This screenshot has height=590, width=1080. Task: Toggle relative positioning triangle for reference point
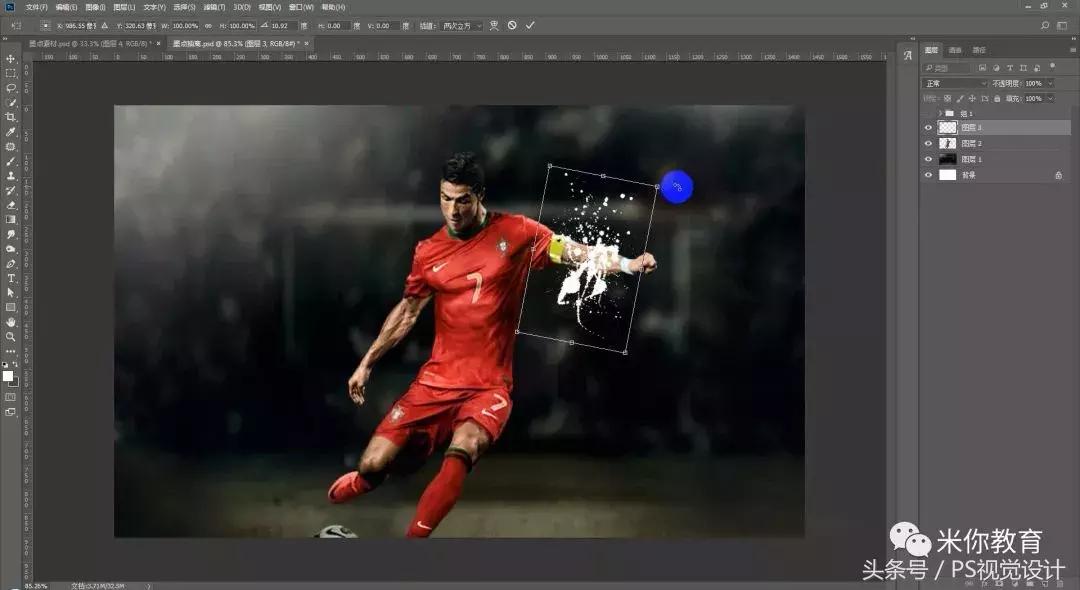click(x=104, y=25)
